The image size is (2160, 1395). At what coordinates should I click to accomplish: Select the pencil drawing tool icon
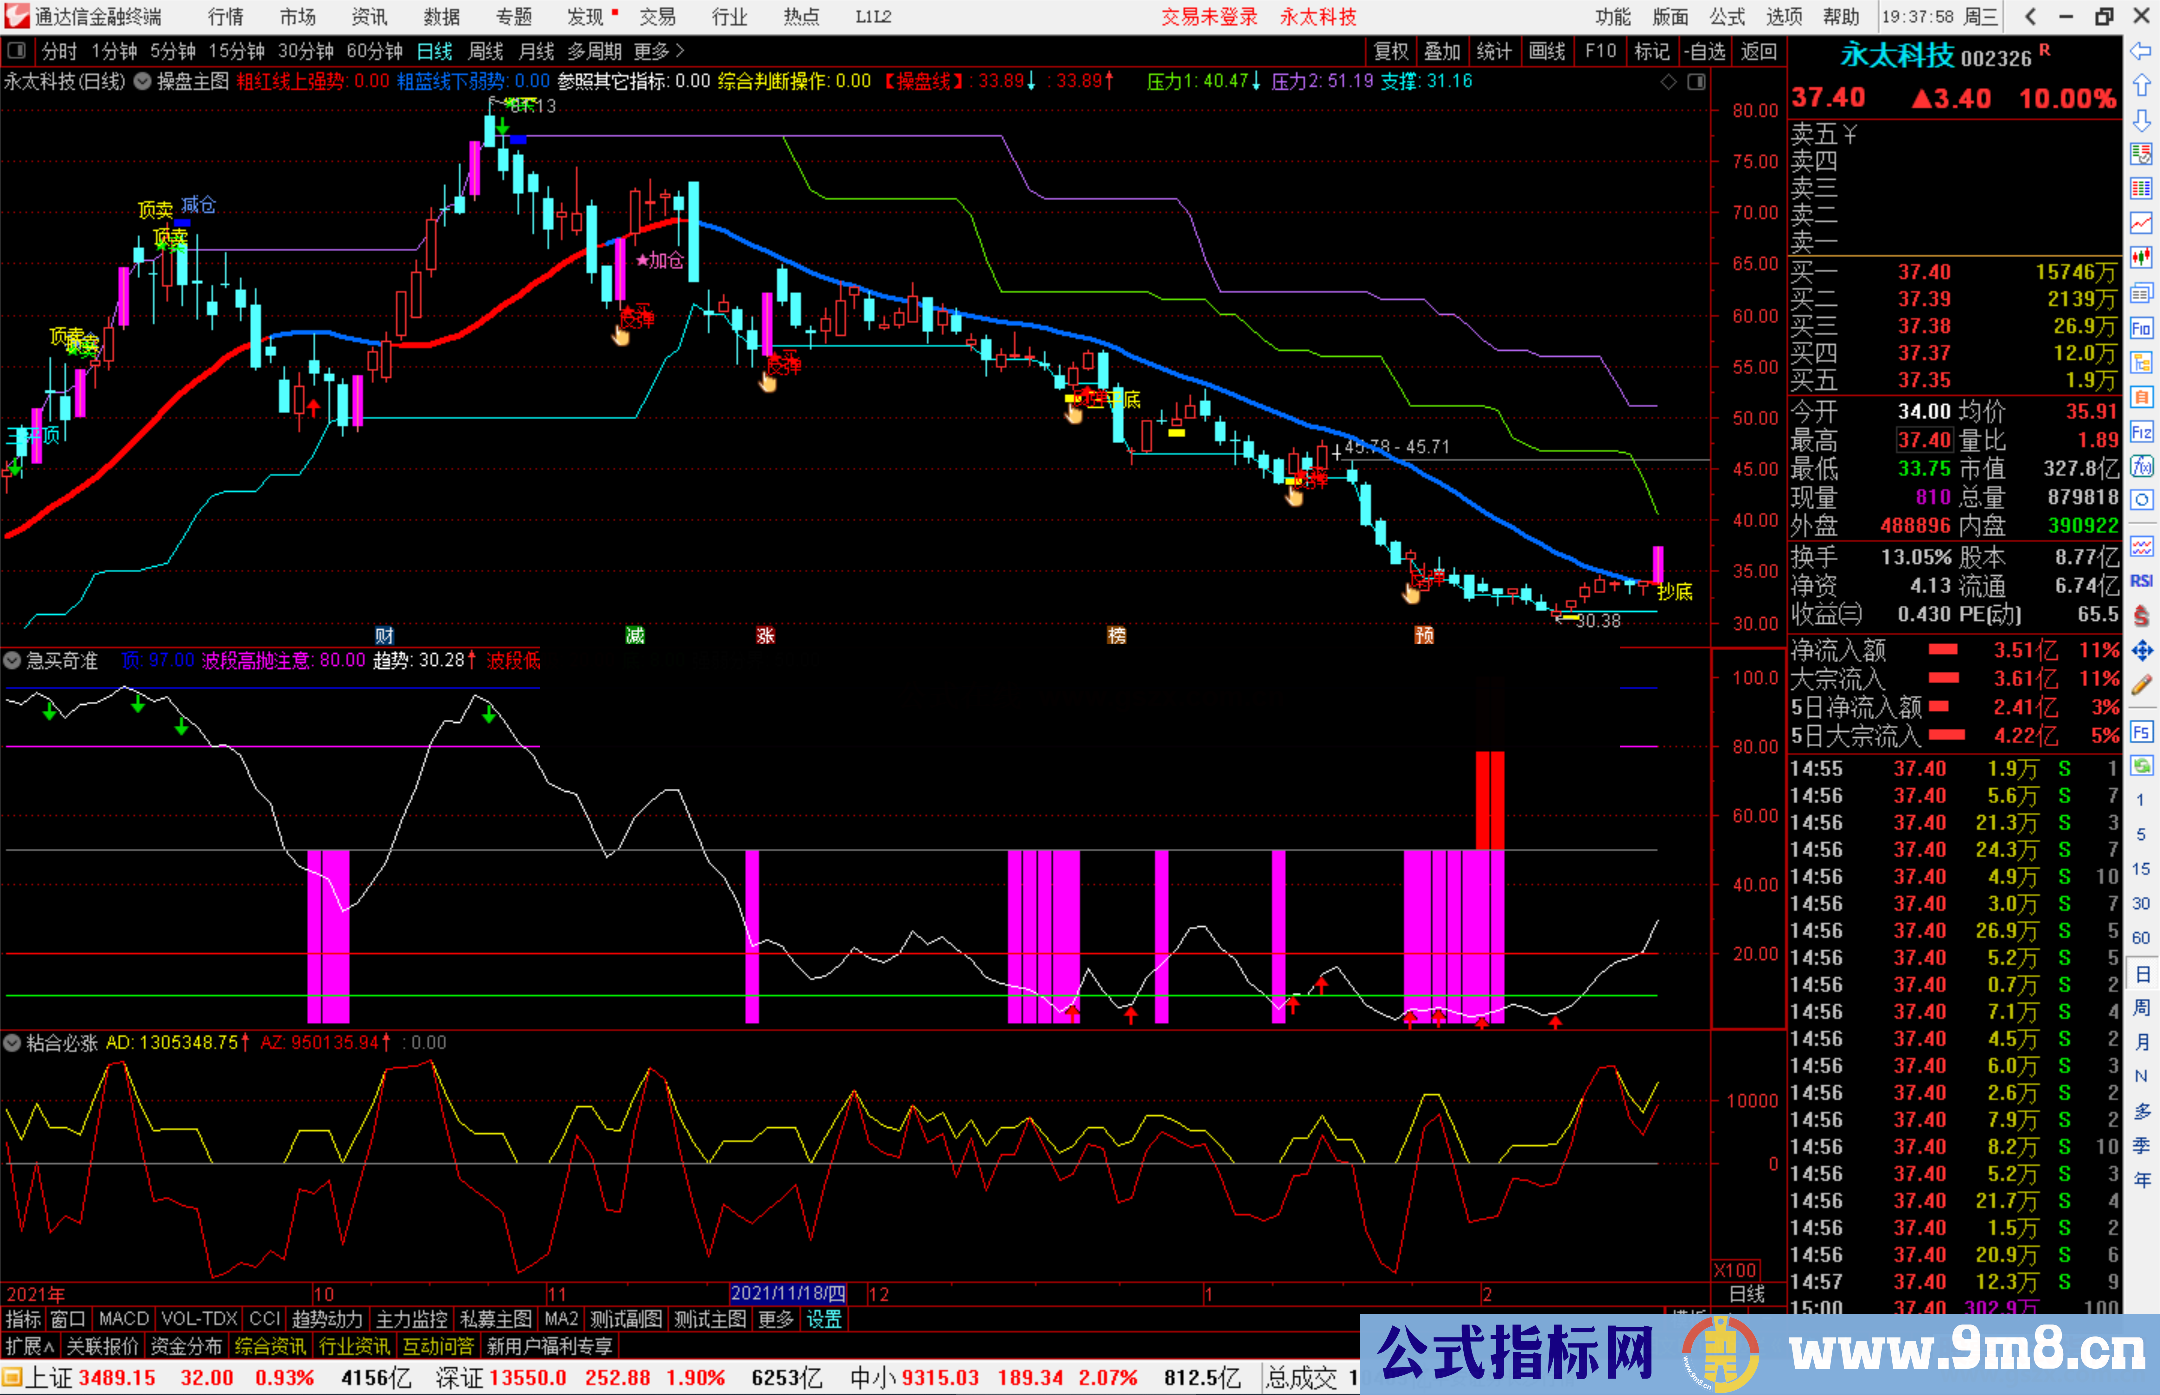[2141, 685]
